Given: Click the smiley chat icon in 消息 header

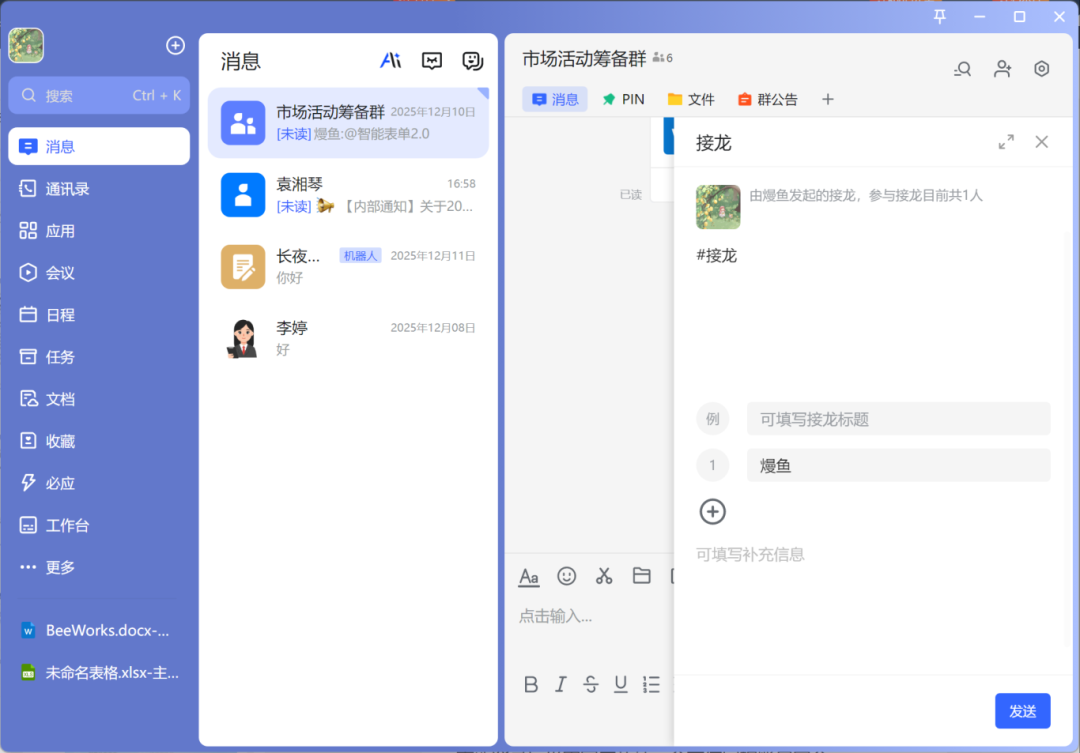Looking at the screenshot, I should click(472, 61).
